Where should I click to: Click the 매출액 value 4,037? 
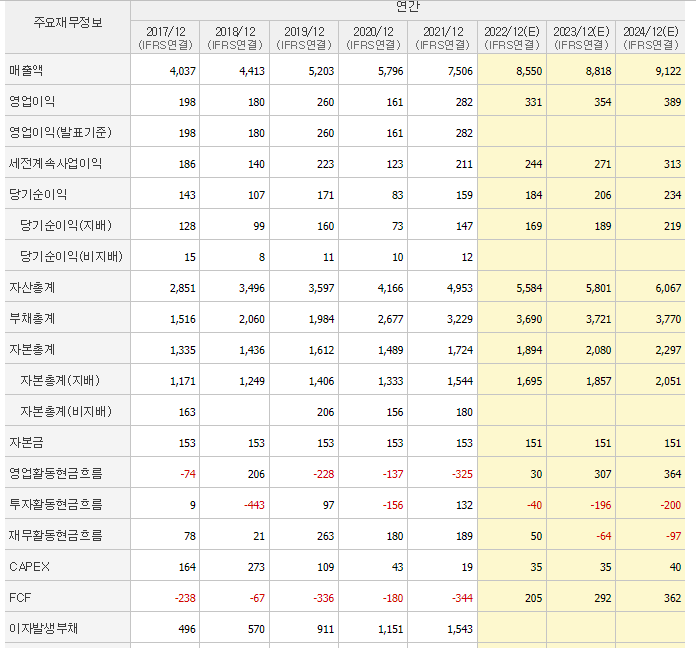(182, 71)
